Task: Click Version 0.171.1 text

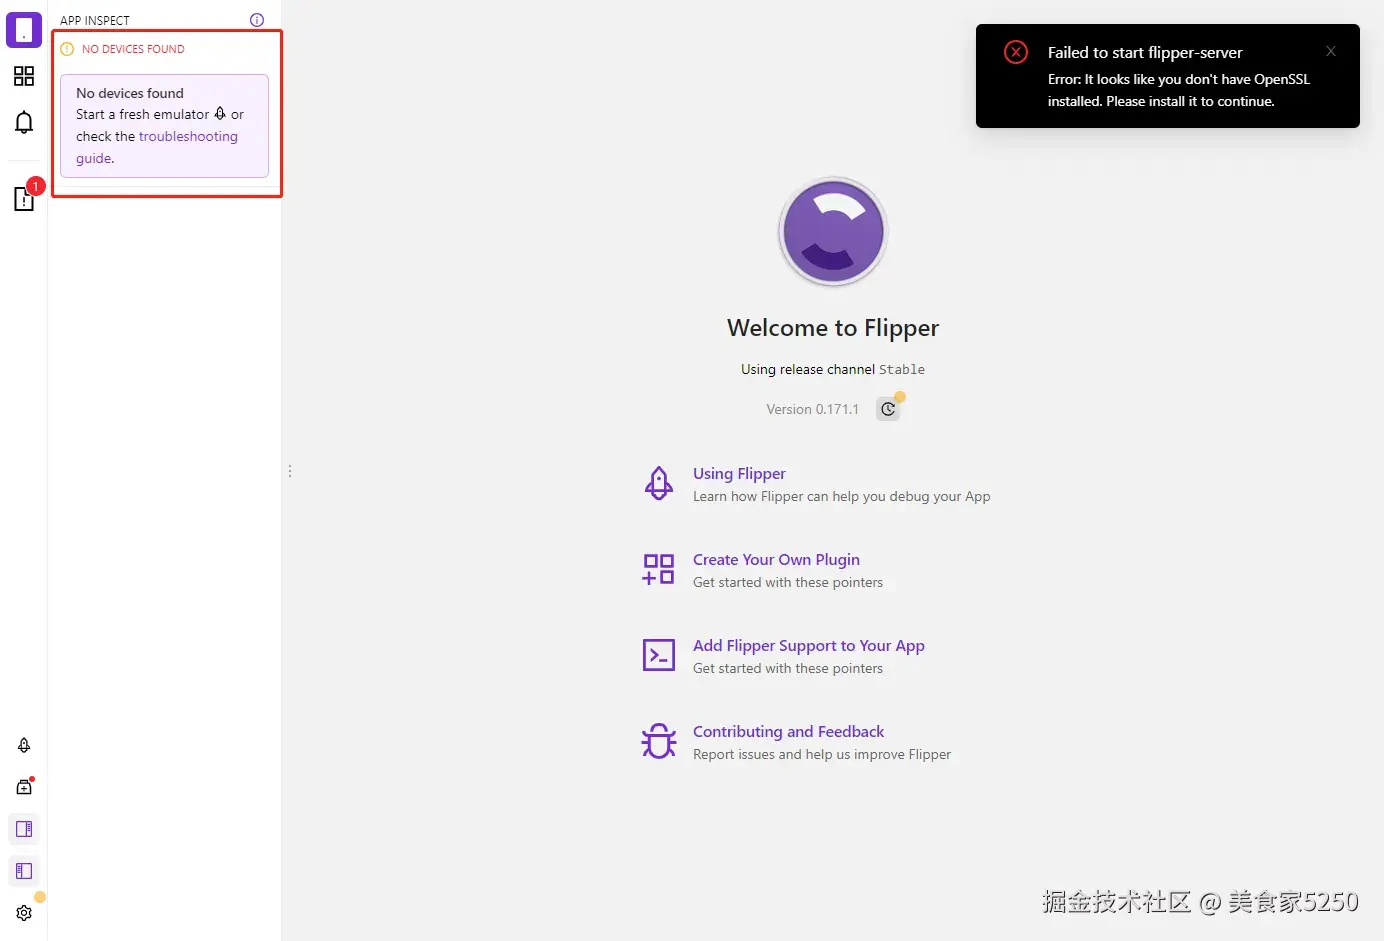Action: point(812,409)
